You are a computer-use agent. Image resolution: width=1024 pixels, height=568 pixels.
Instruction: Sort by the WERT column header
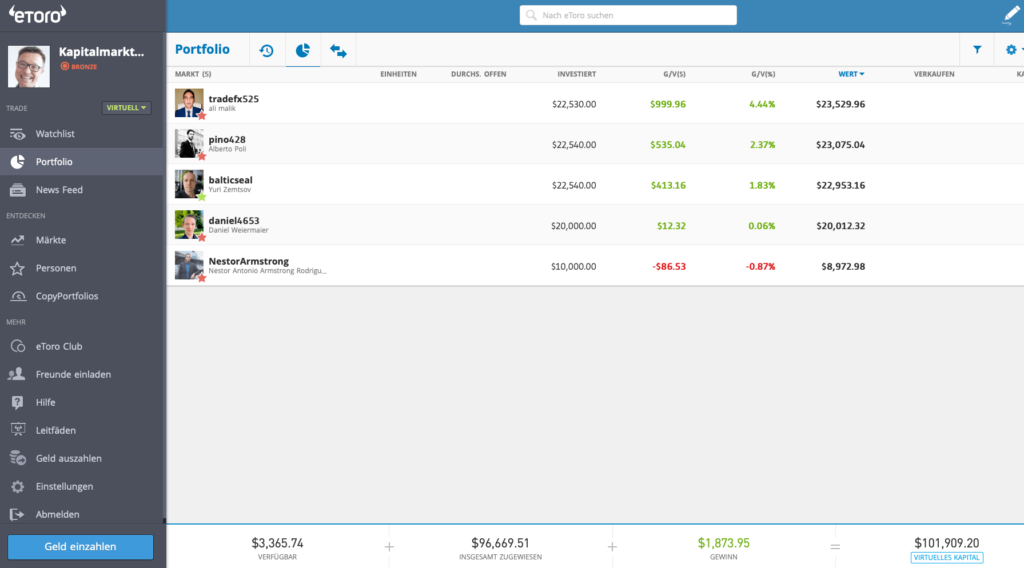(x=851, y=74)
